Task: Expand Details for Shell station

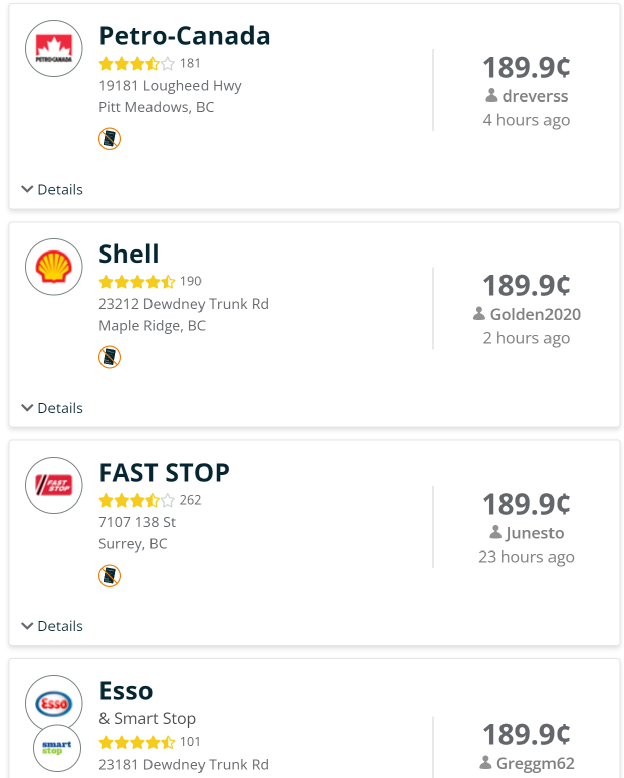Action: [52, 408]
